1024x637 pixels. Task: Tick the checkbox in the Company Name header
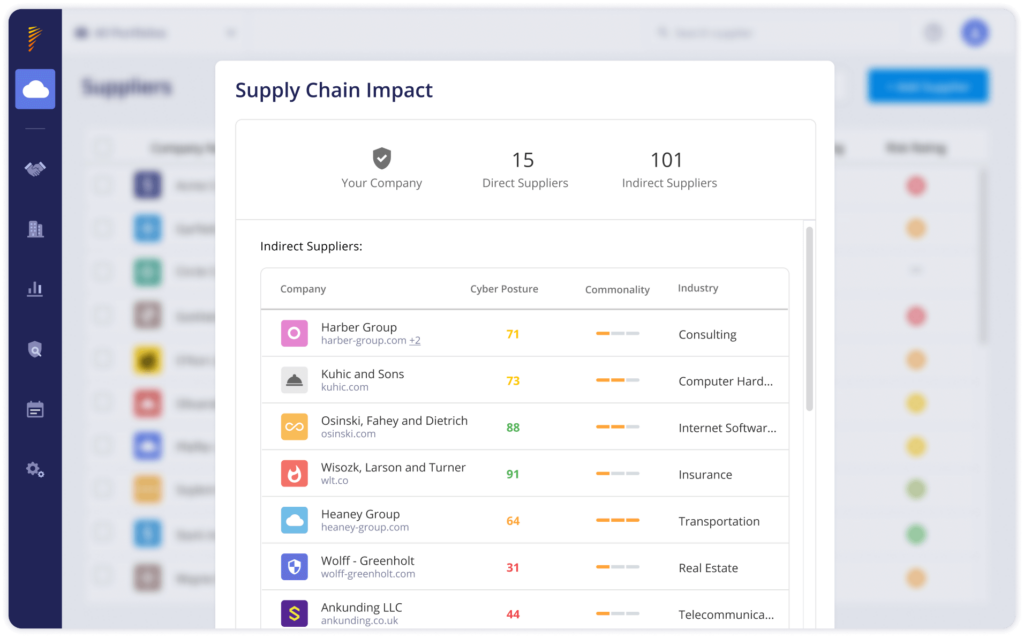(105, 147)
